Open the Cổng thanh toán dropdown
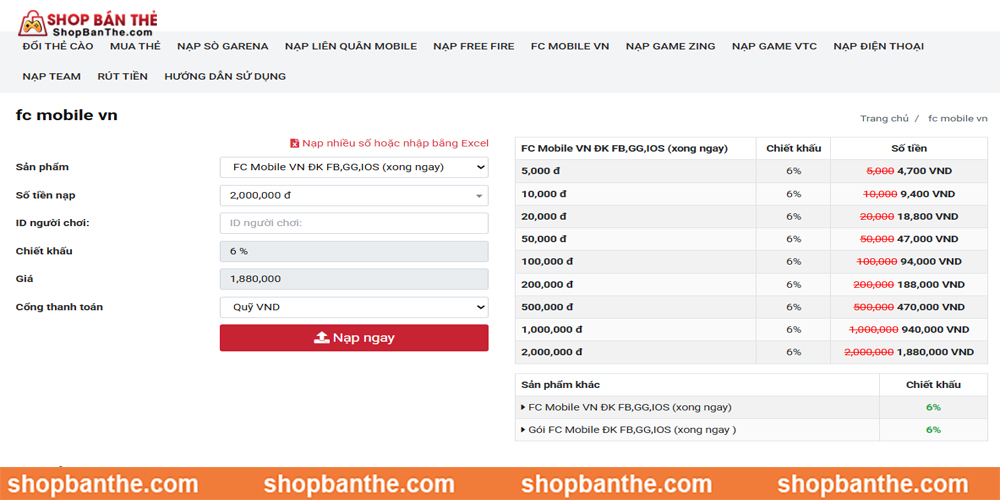Viewport: 1000px width, 500px height. click(x=354, y=307)
